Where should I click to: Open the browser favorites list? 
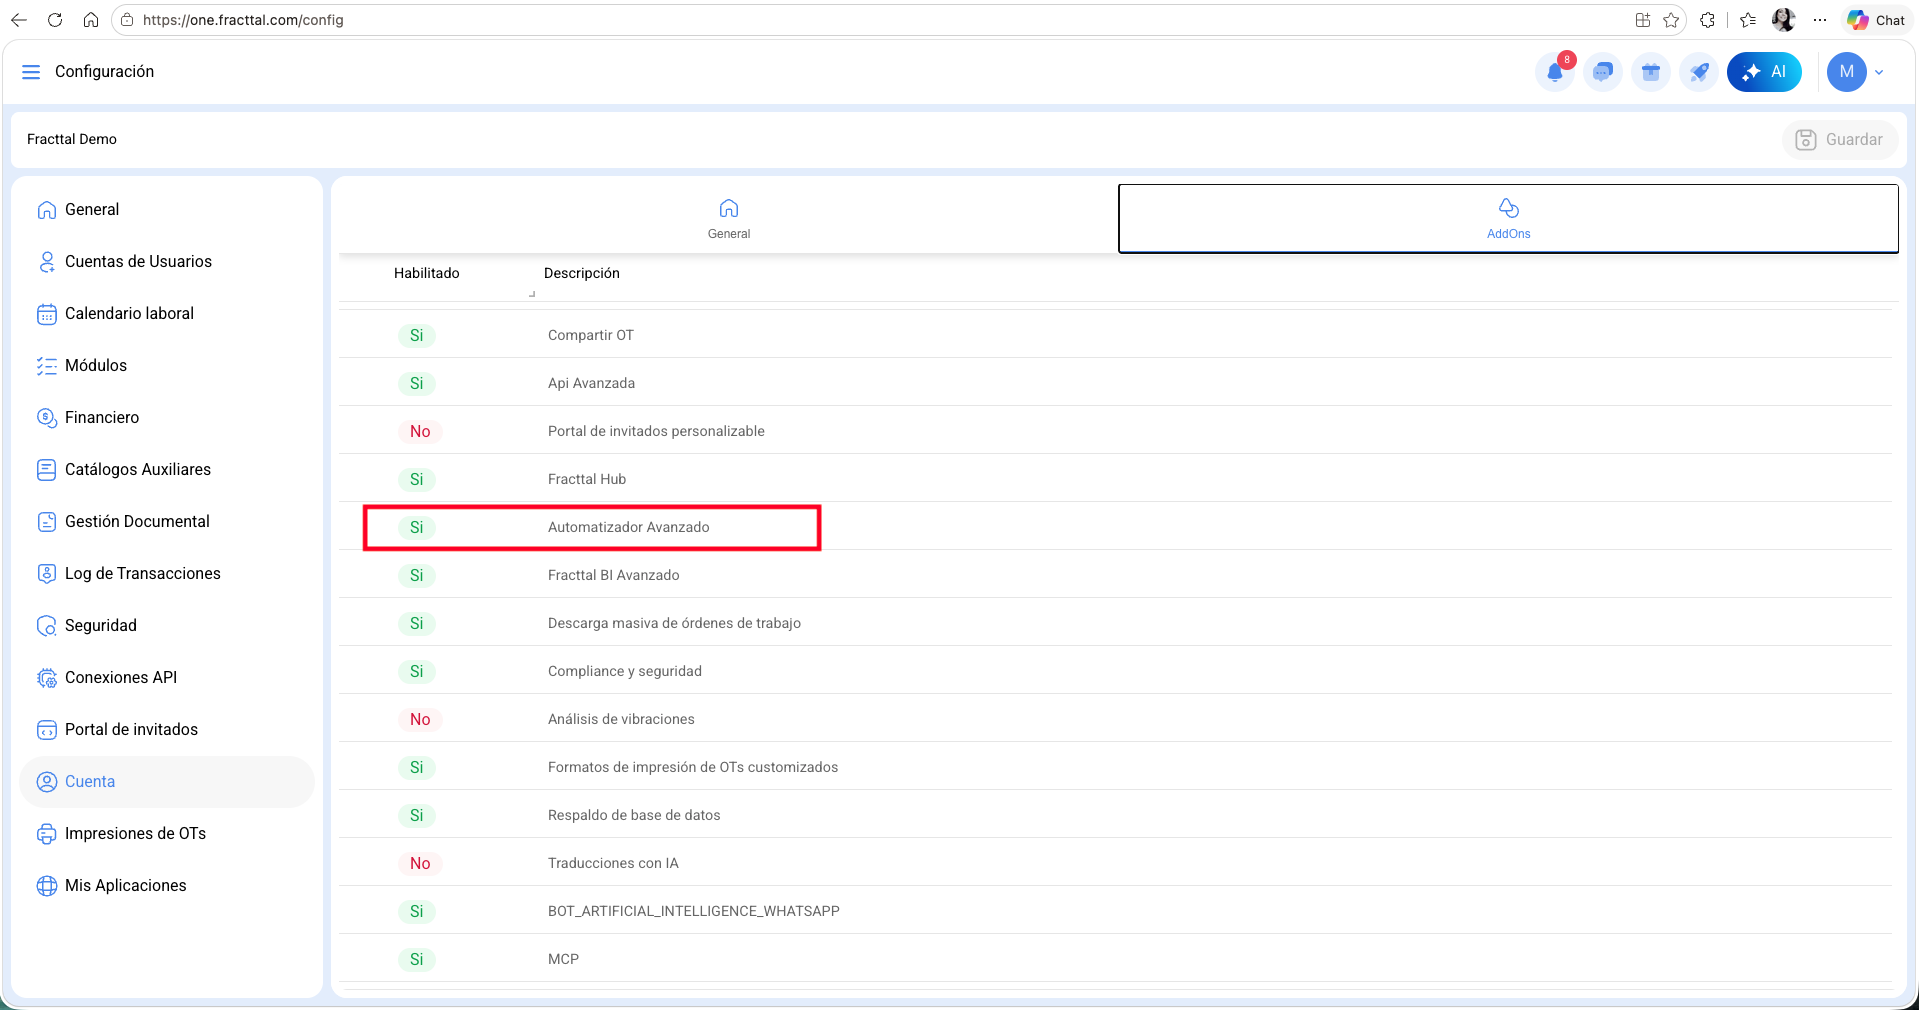(1748, 20)
